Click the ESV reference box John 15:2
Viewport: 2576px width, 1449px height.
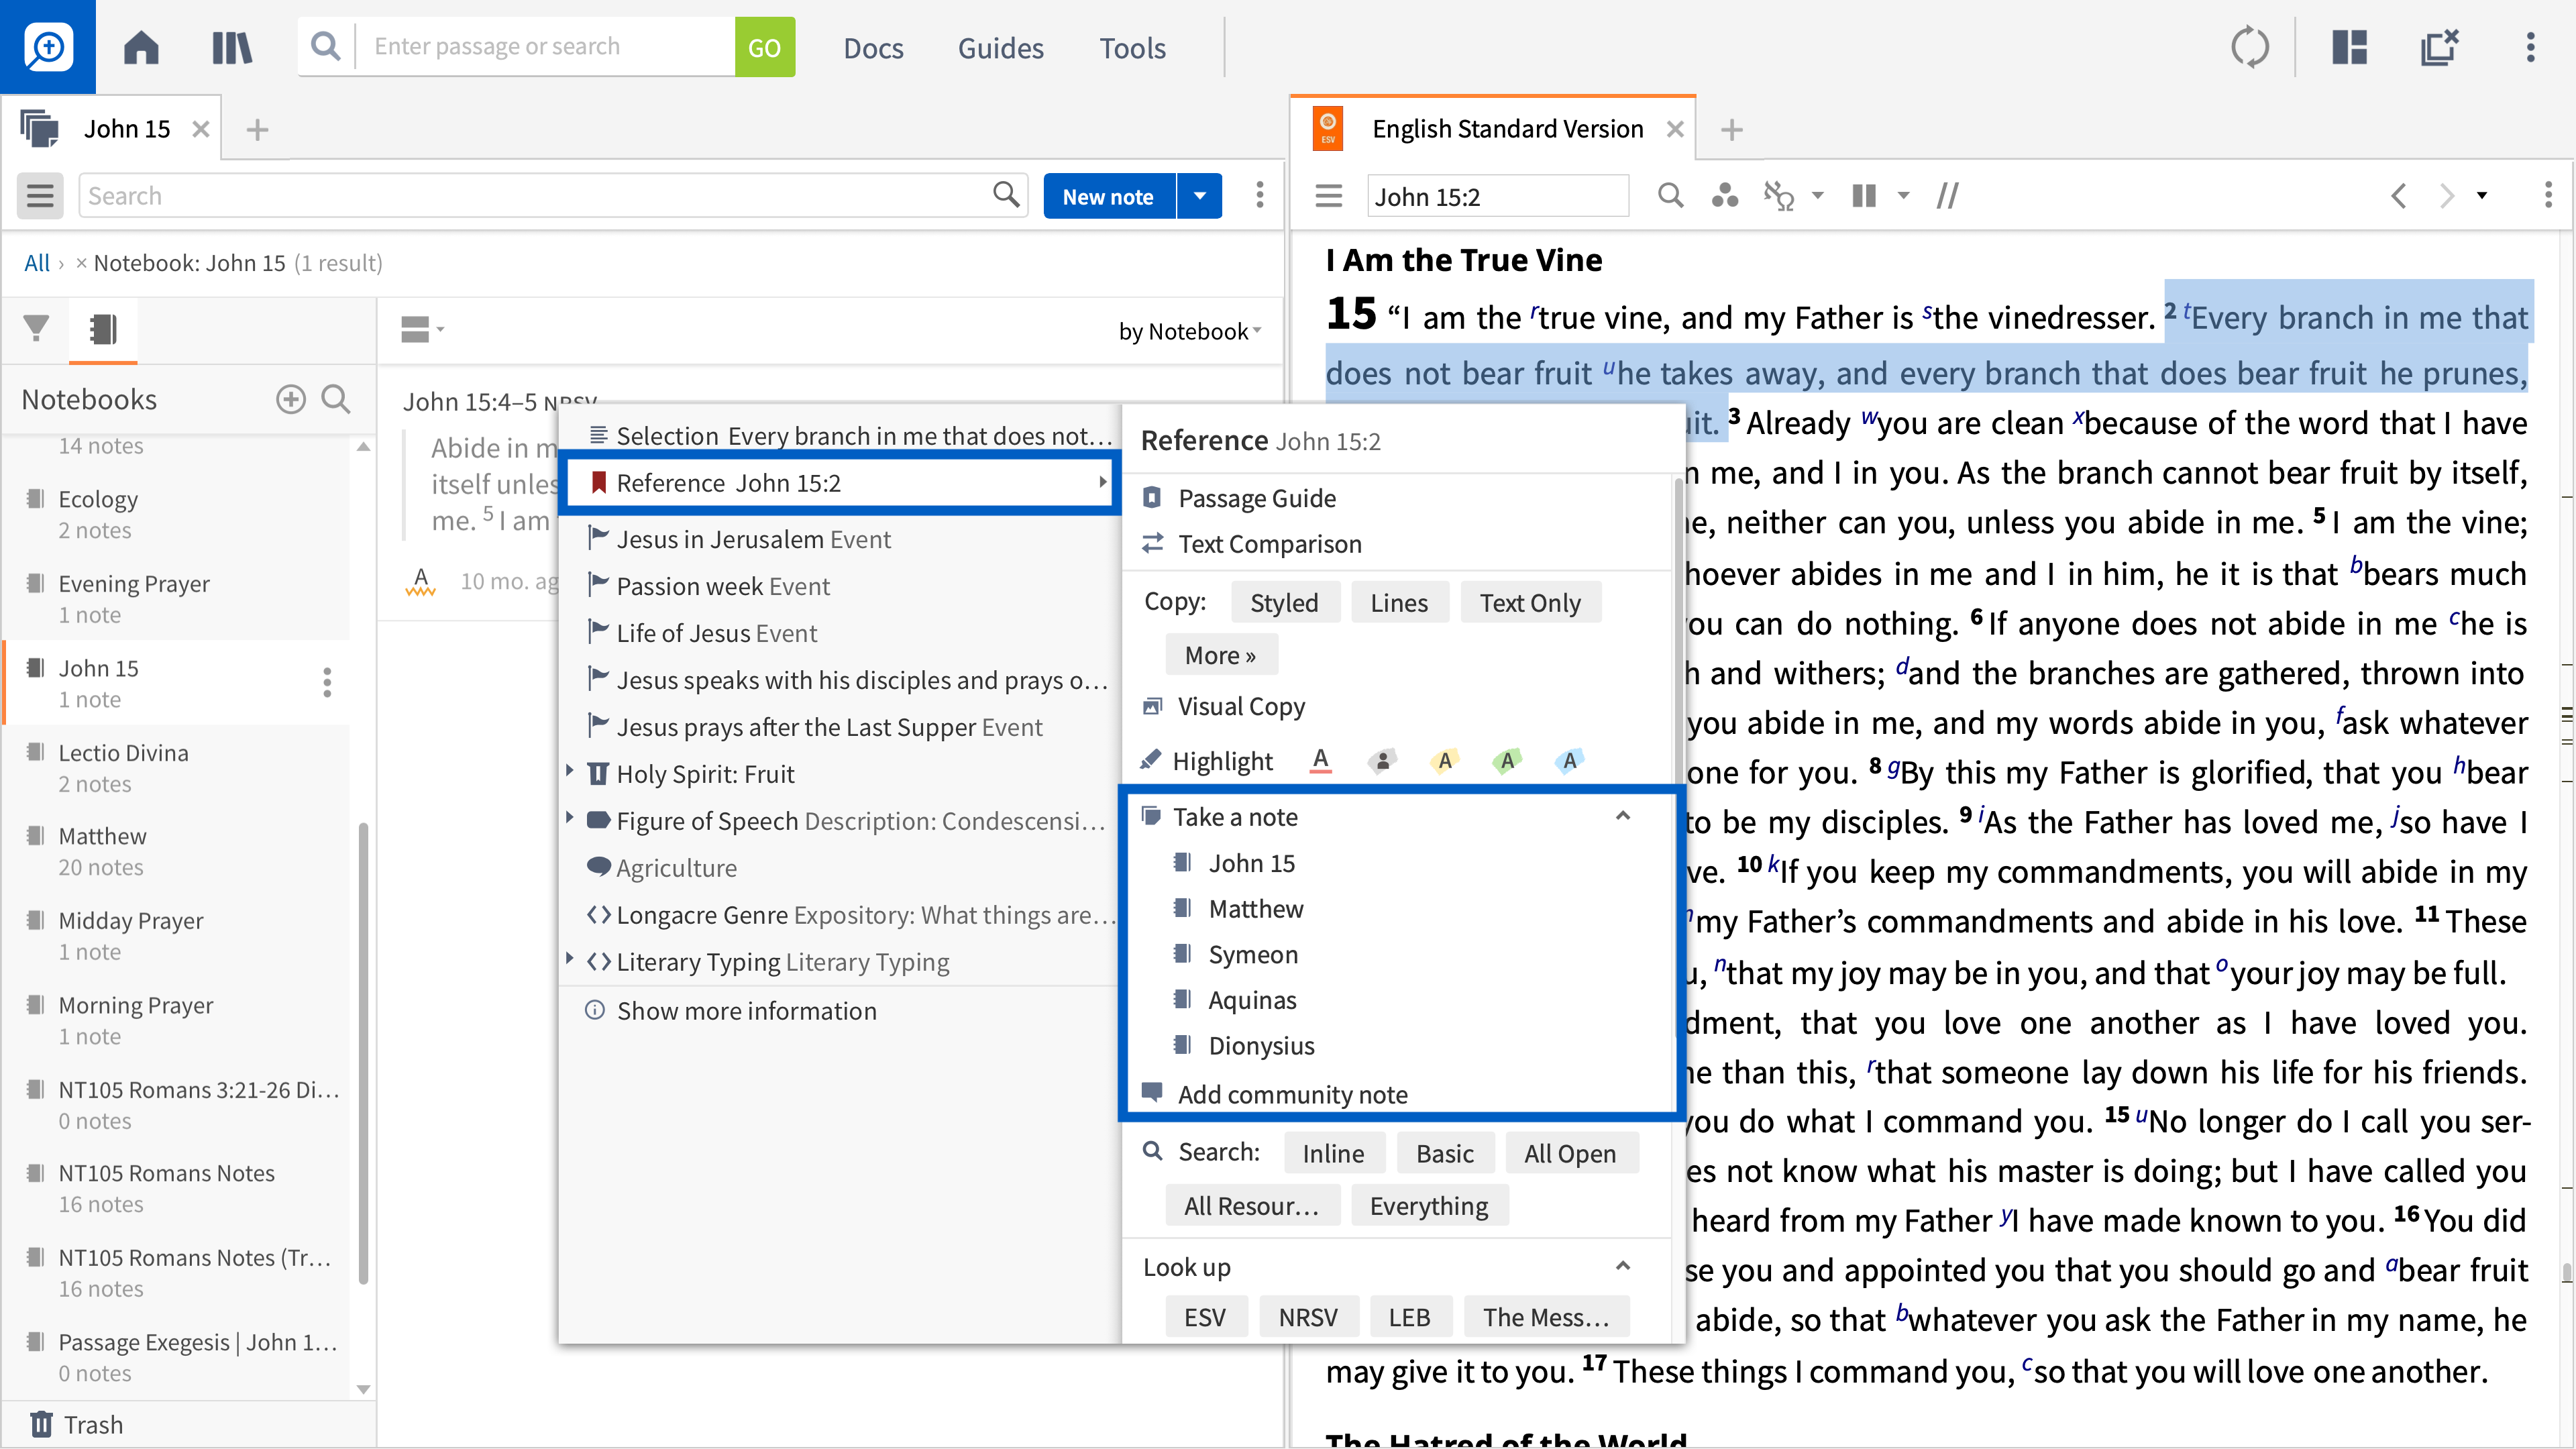pos(1497,196)
